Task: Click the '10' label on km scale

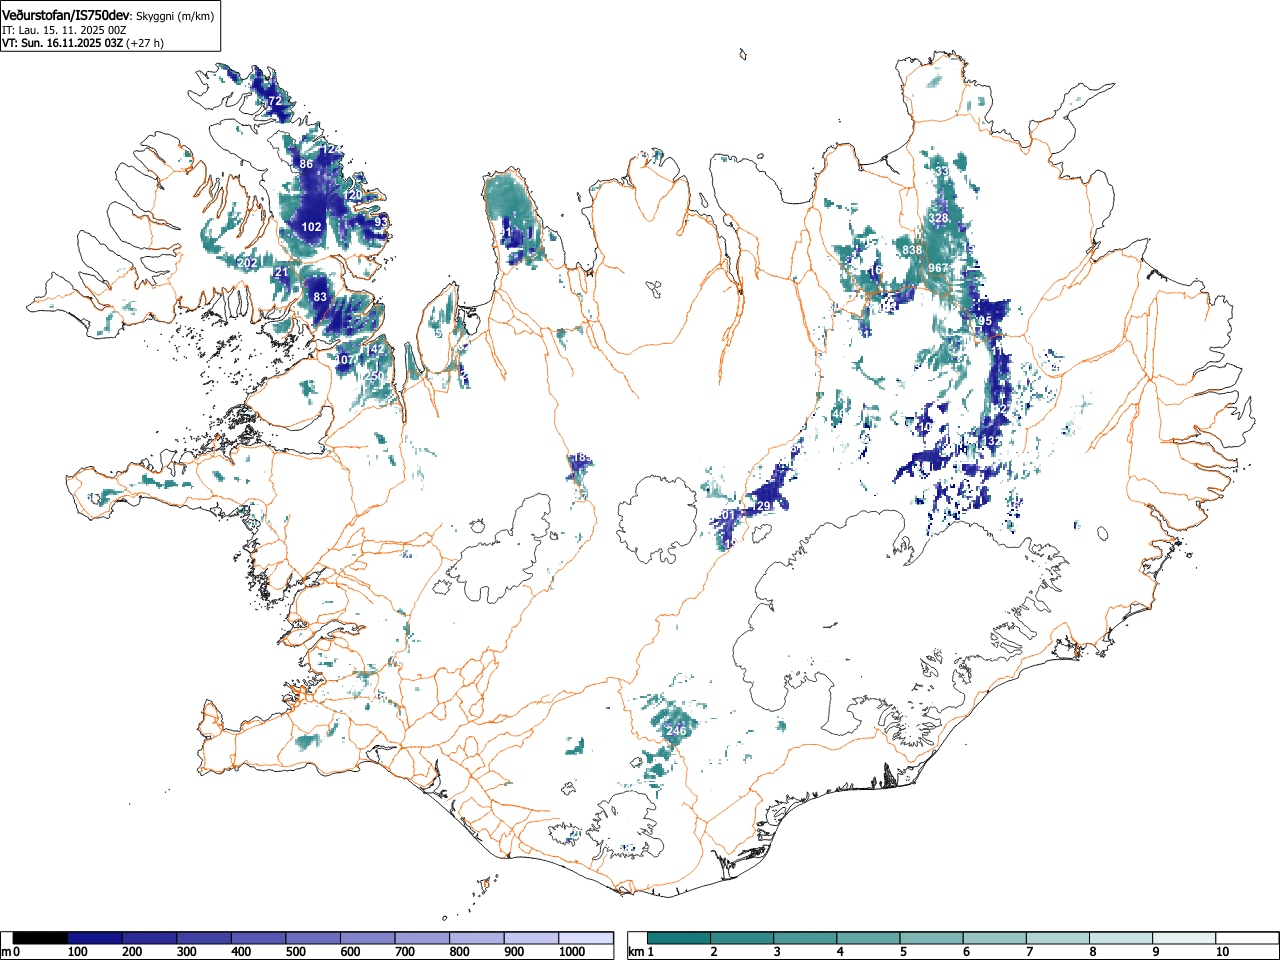Action: (1222, 952)
